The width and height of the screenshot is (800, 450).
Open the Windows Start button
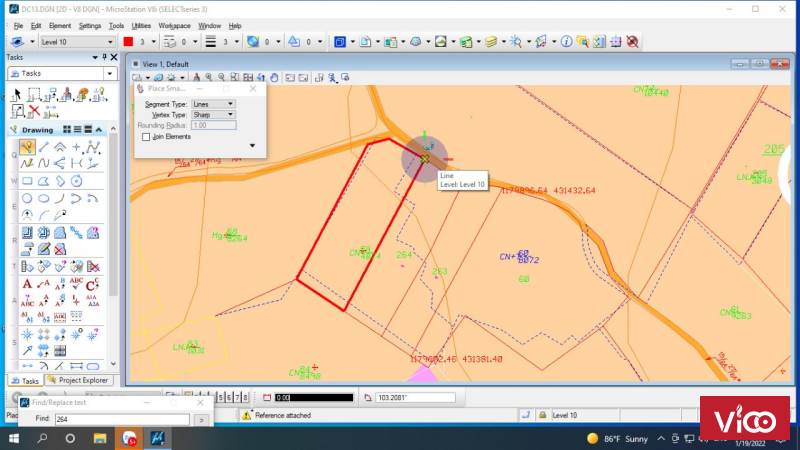[x=14, y=438]
